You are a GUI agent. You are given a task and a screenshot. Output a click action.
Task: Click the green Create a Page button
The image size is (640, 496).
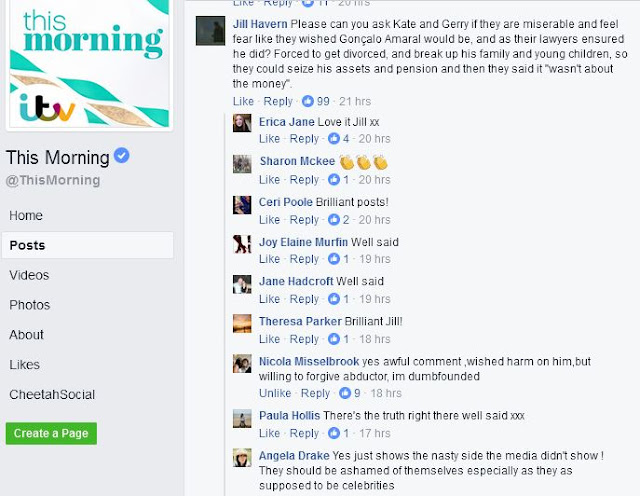[x=51, y=433]
